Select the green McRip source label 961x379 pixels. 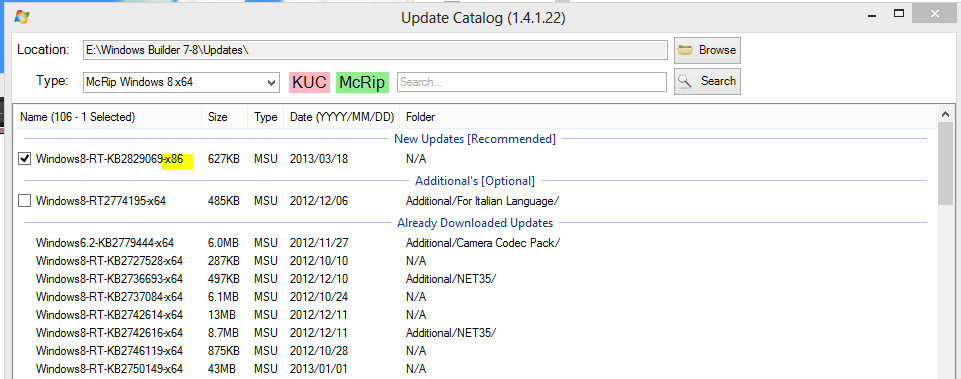[x=363, y=82]
